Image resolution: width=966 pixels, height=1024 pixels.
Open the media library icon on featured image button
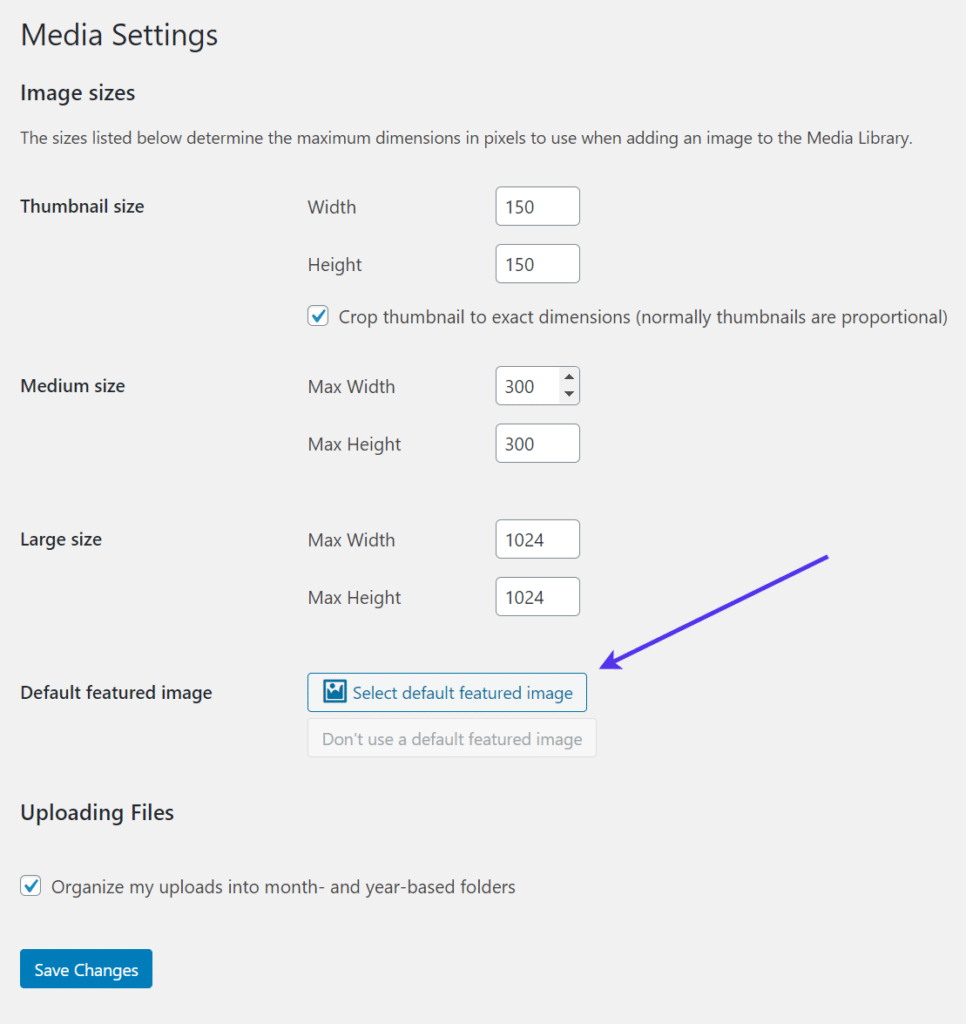click(x=335, y=692)
